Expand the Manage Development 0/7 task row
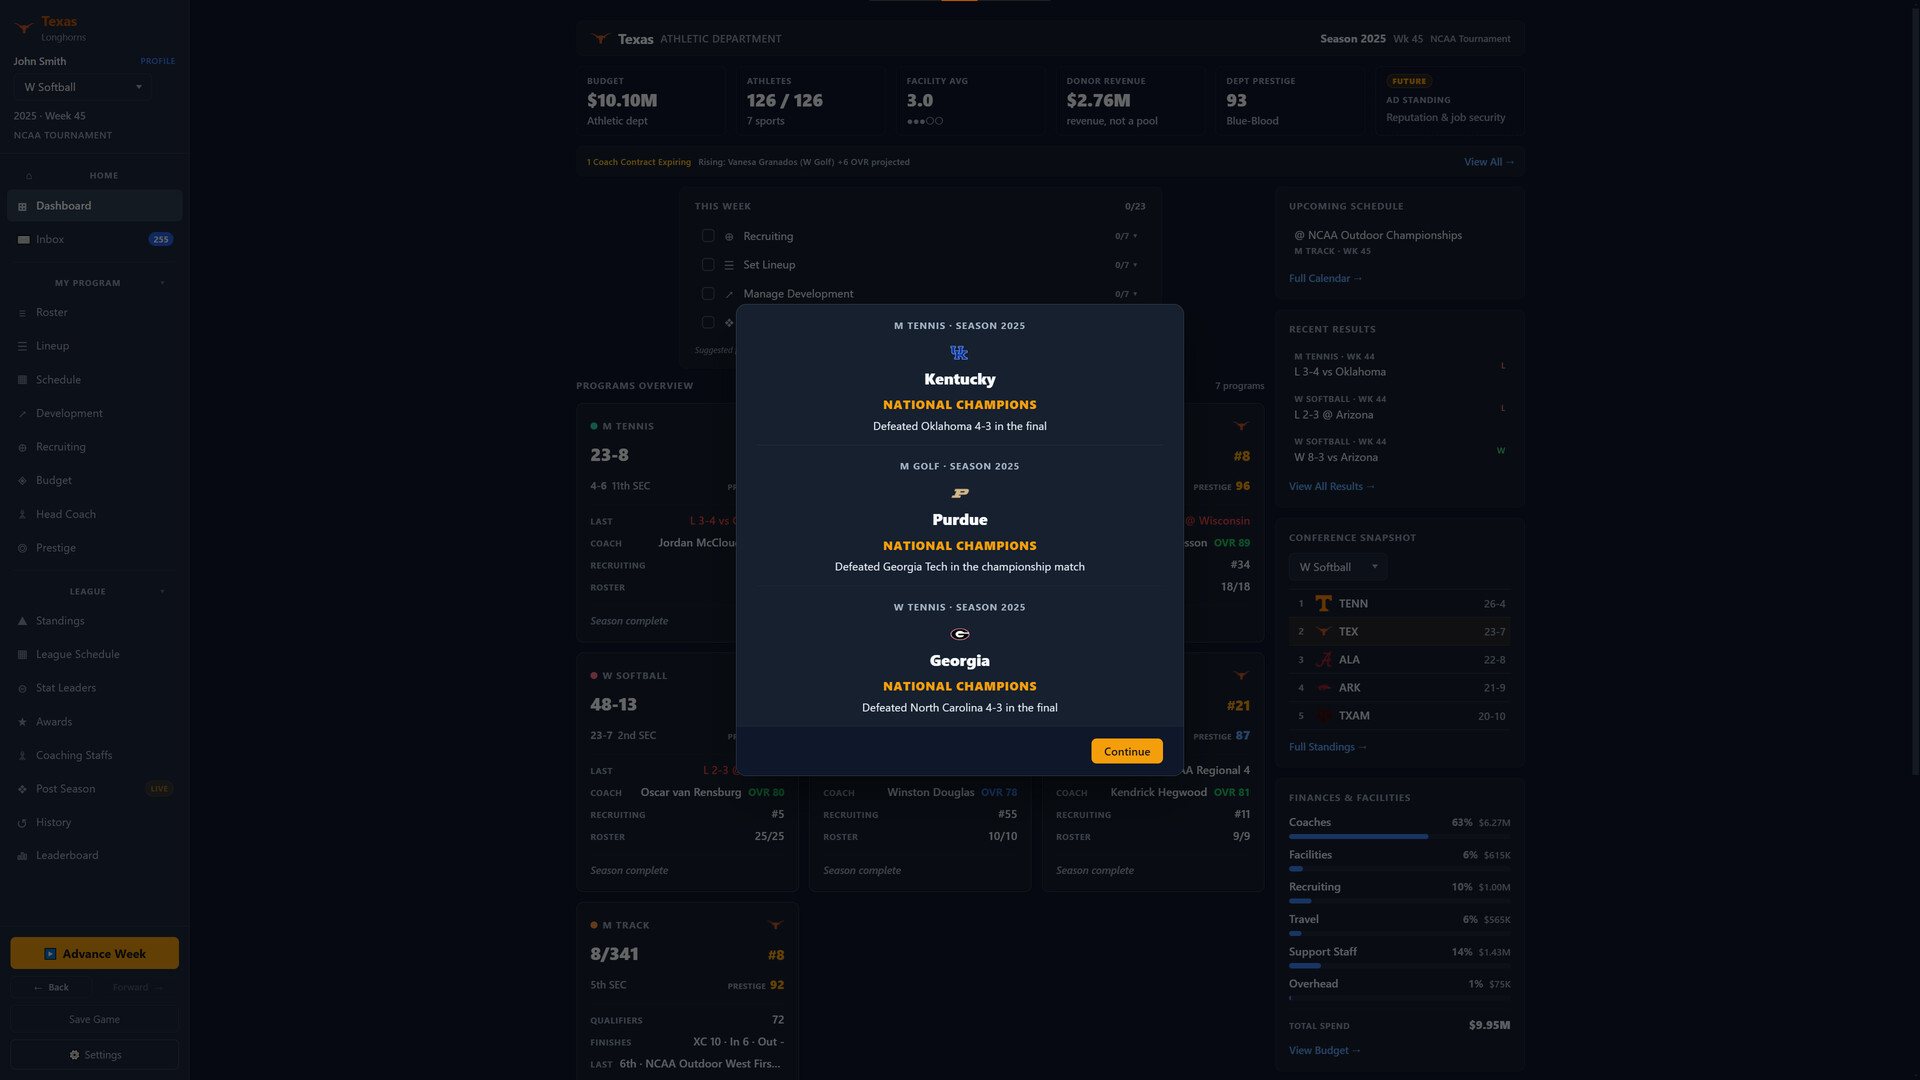 [1126, 294]
